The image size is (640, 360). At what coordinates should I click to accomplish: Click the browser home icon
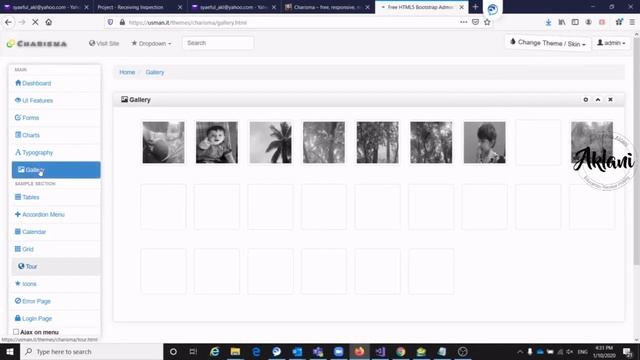click(49, 22)
